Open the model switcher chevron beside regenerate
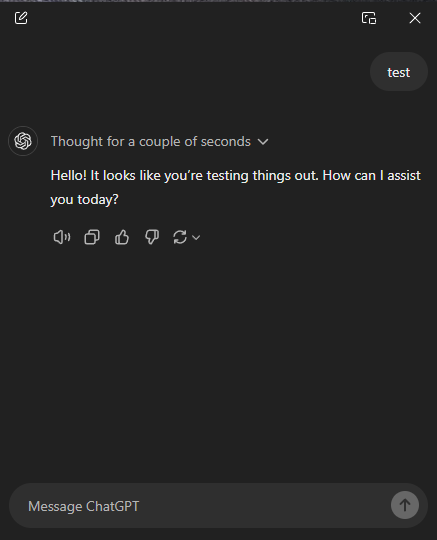 (196, 237)
